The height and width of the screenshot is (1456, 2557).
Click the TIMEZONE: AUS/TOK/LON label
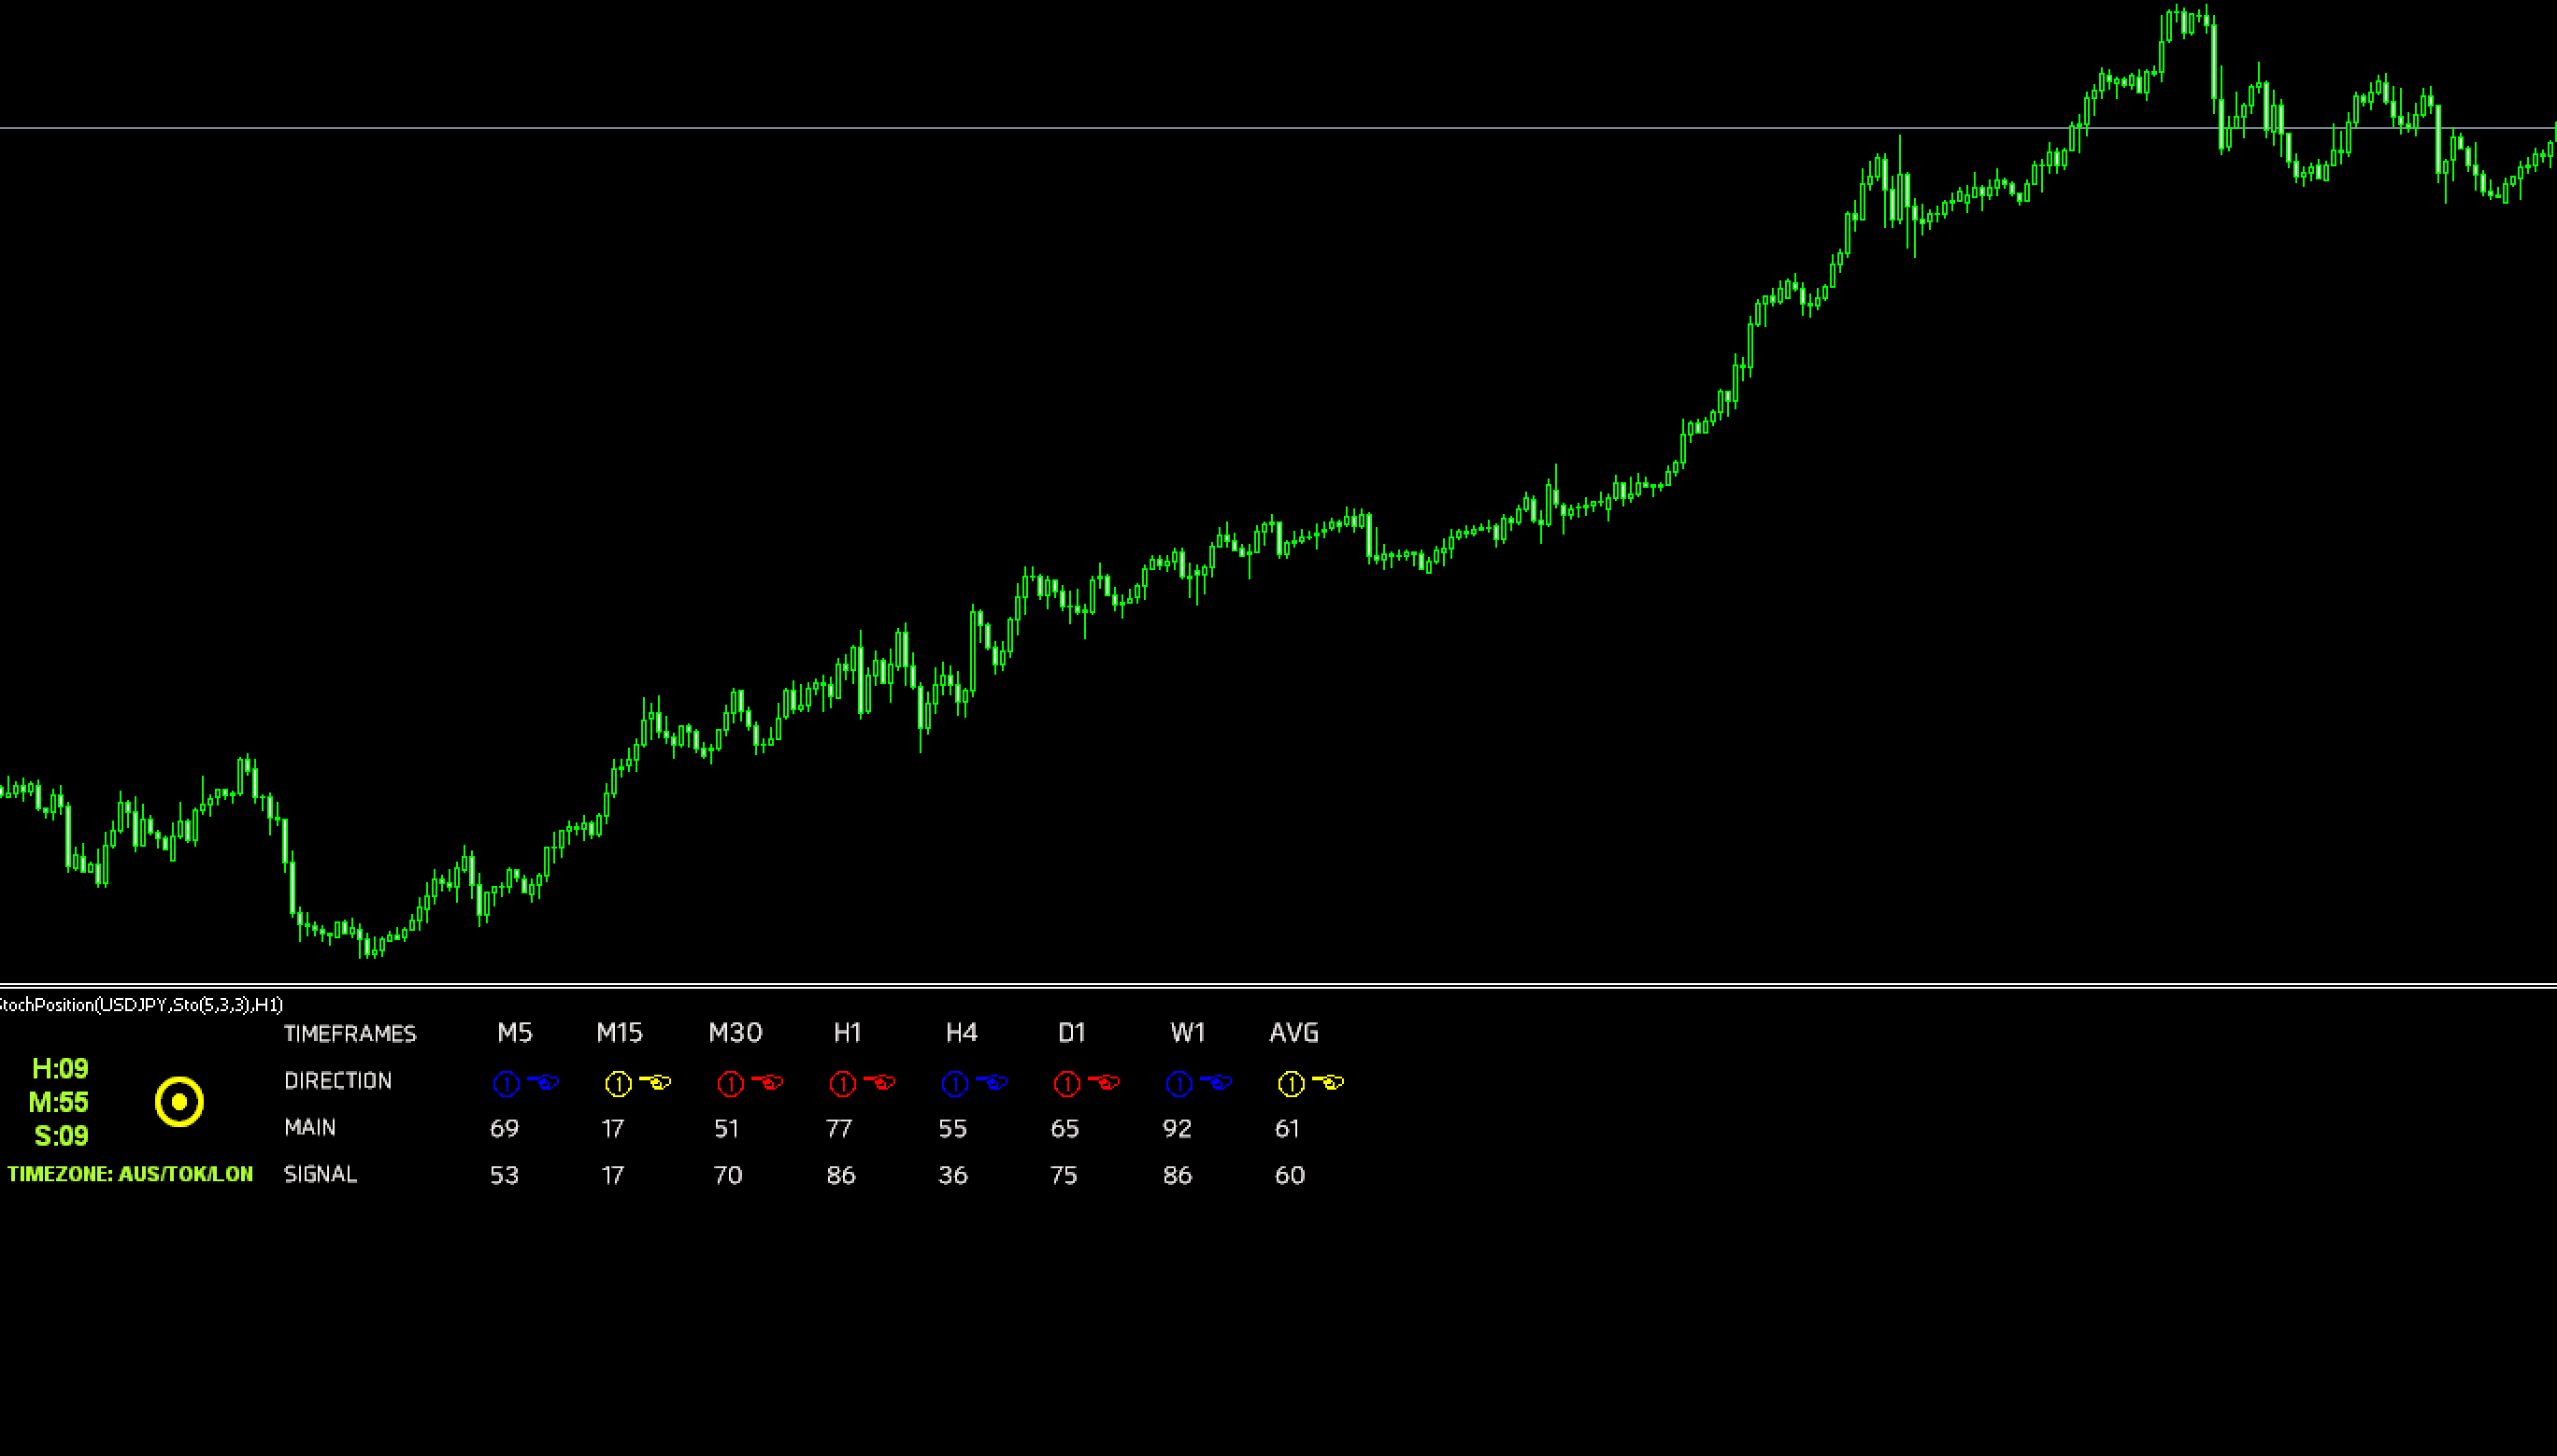(x=131, y=1175)
